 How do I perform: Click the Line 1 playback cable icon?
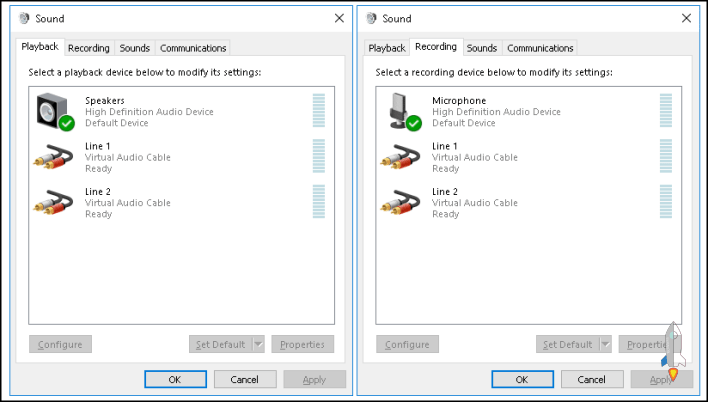point(53,157)
